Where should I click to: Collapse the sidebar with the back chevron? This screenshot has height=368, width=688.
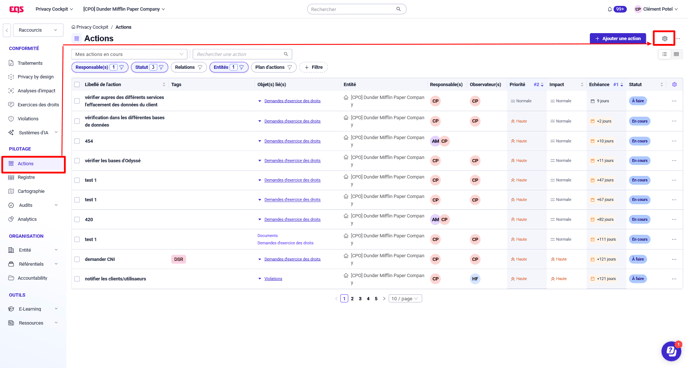click(7, 30)
